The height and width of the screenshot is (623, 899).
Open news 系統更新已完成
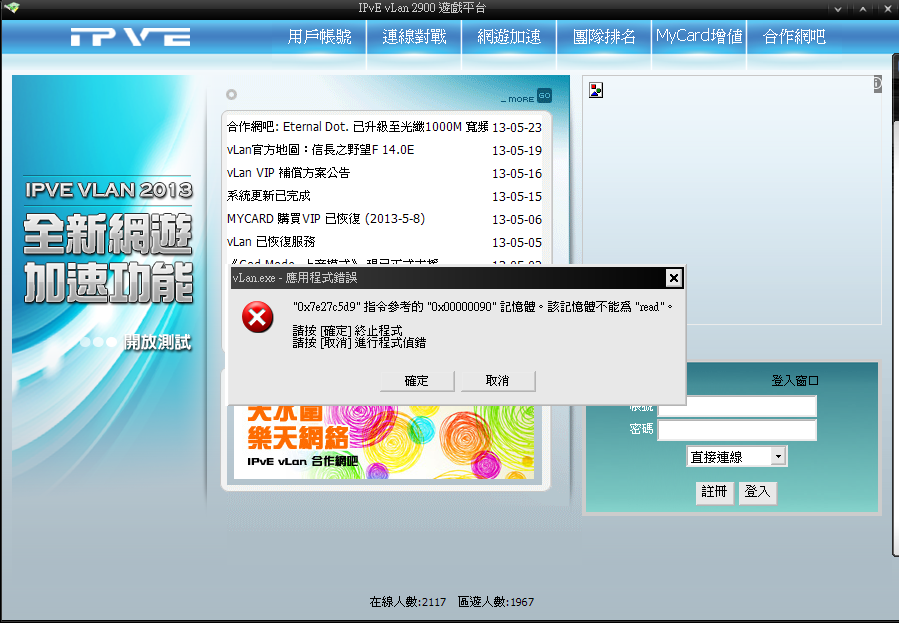268,195
